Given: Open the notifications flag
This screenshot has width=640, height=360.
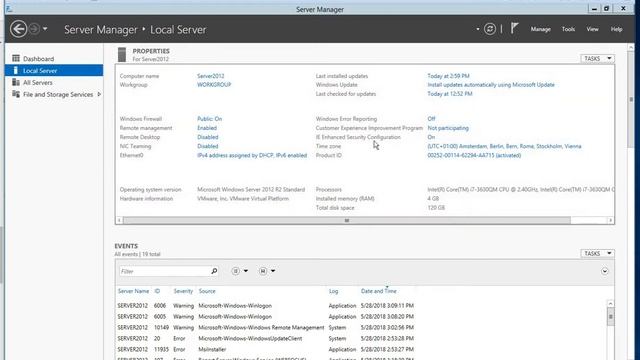Looking at the screenshot, I should [x=514, y=29].
